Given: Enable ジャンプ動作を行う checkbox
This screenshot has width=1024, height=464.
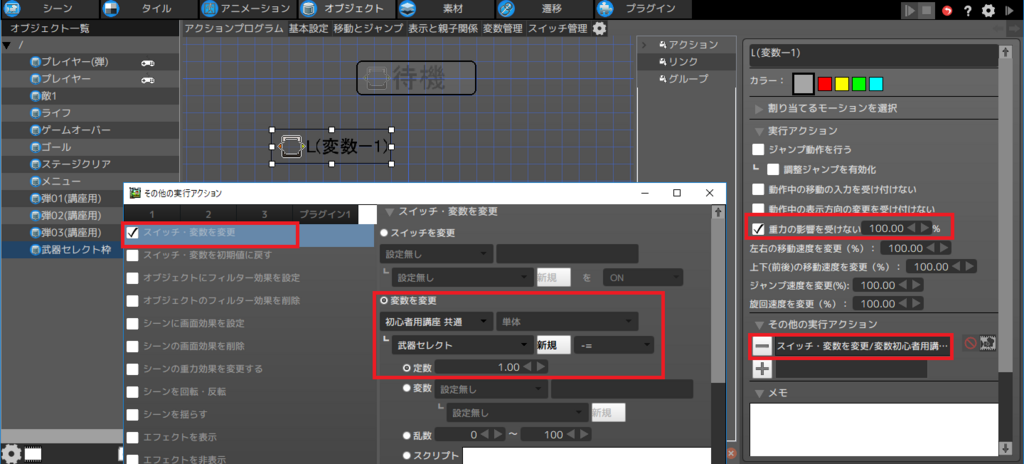Looking at the screenshot, I should point(758,149).
